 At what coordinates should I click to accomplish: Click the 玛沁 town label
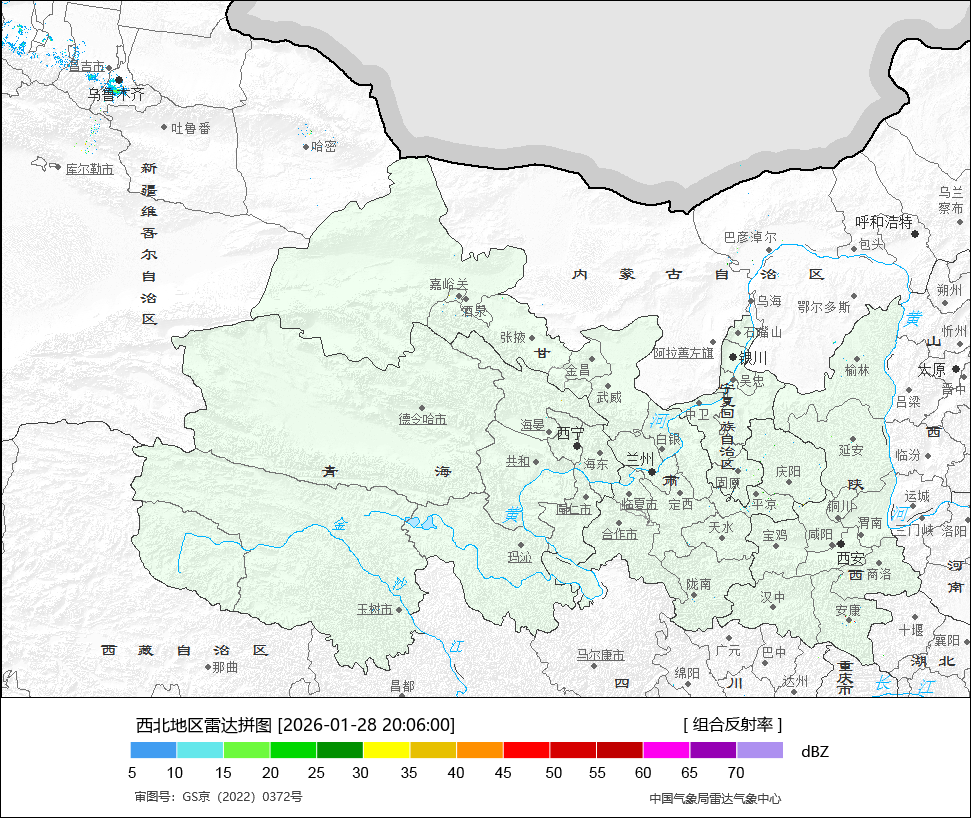point(520,557)
